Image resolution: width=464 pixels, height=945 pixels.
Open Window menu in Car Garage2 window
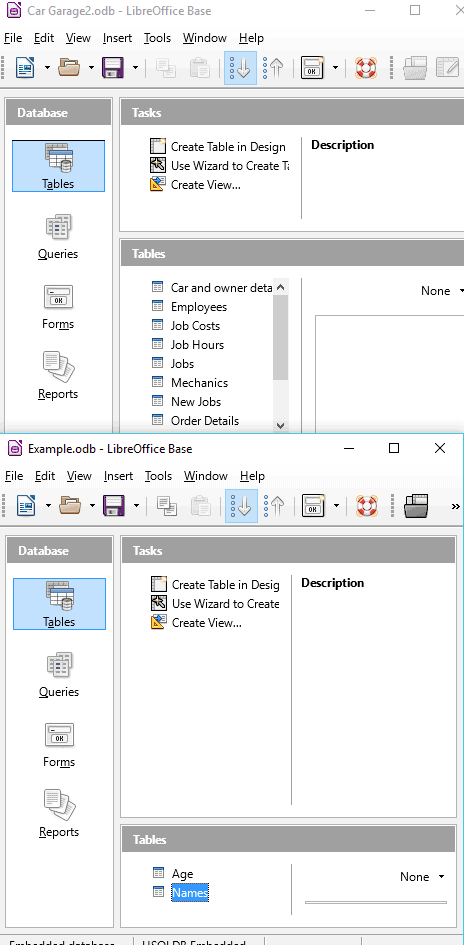tap(205, 38)
